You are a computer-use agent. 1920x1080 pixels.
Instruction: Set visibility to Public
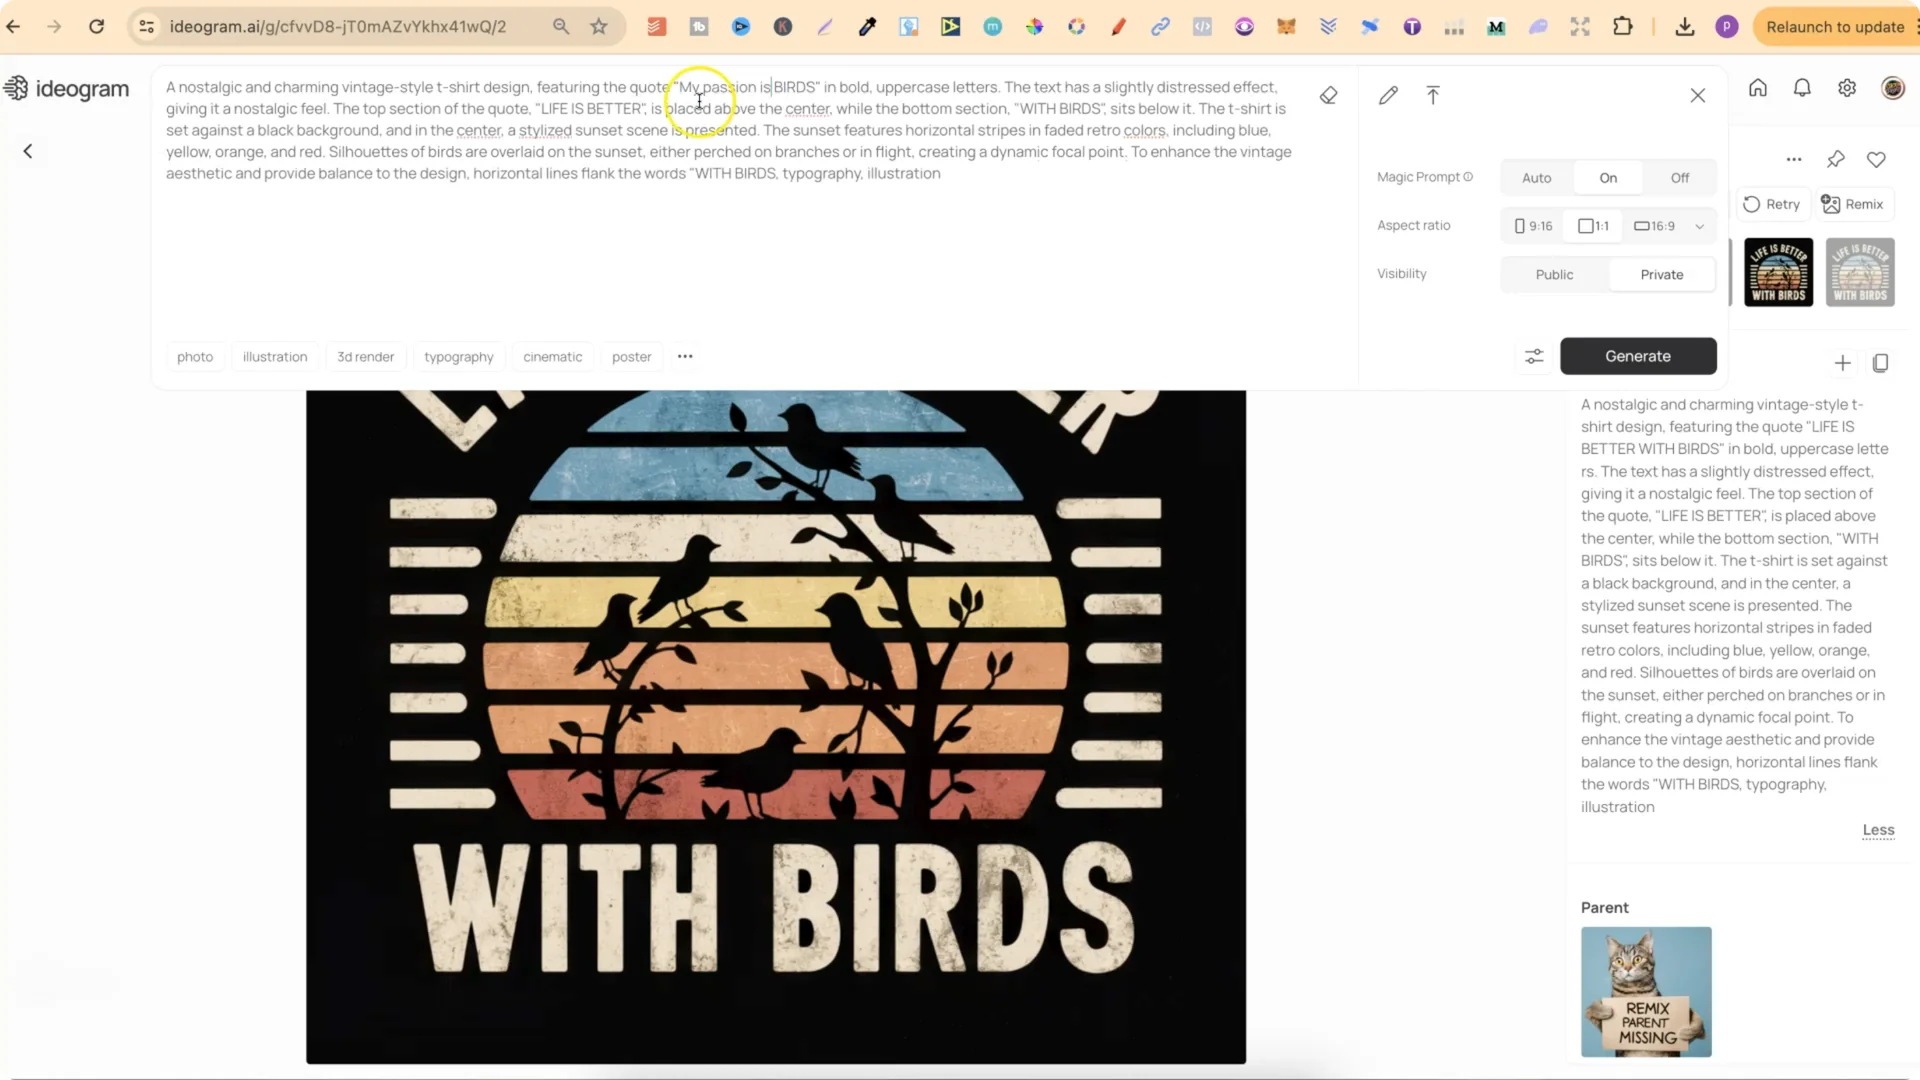[x=1554, y=274]
